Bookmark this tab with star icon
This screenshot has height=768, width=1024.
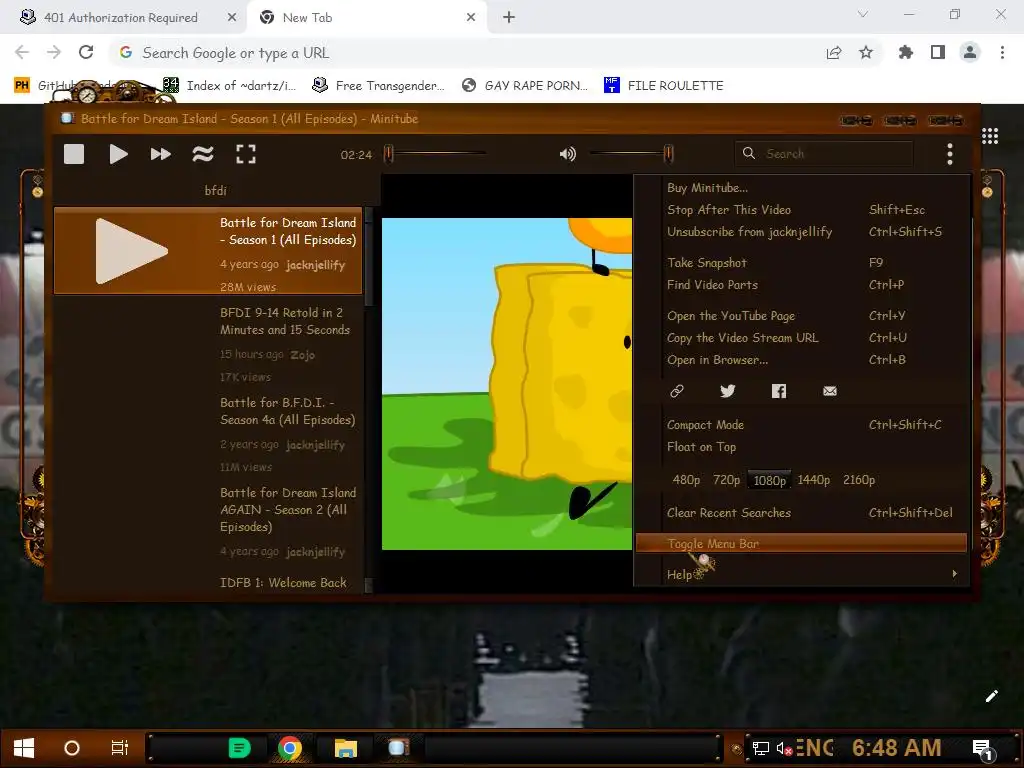point(866,52)
